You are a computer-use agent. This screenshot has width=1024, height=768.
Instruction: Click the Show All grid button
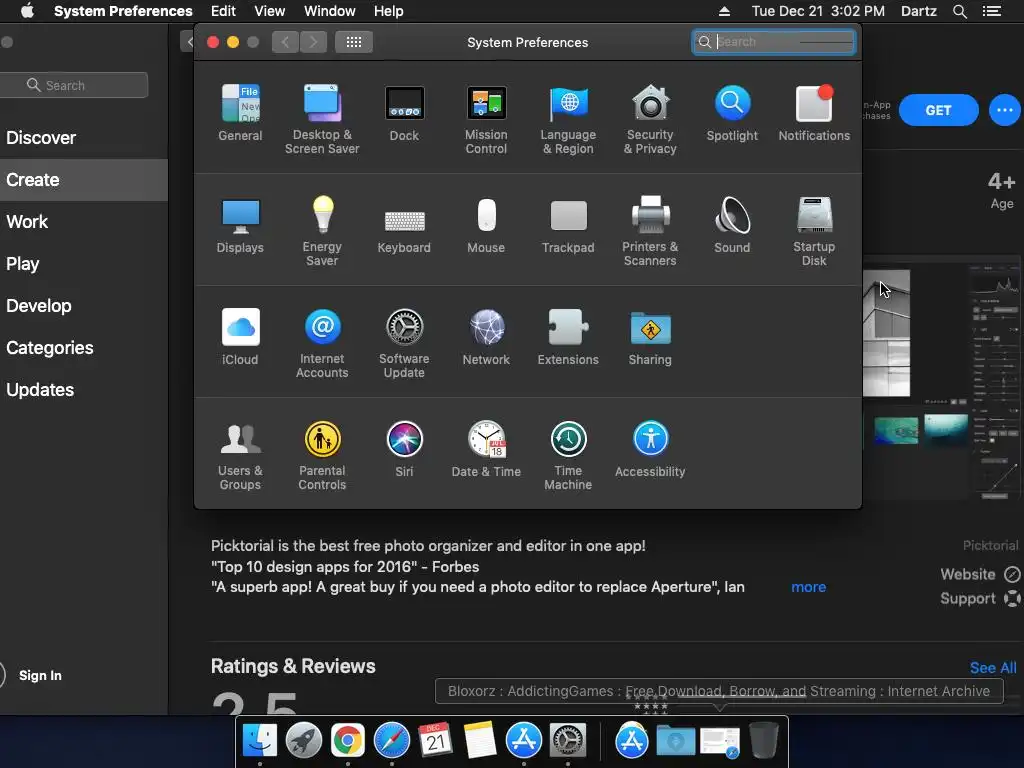coord(354,42)
